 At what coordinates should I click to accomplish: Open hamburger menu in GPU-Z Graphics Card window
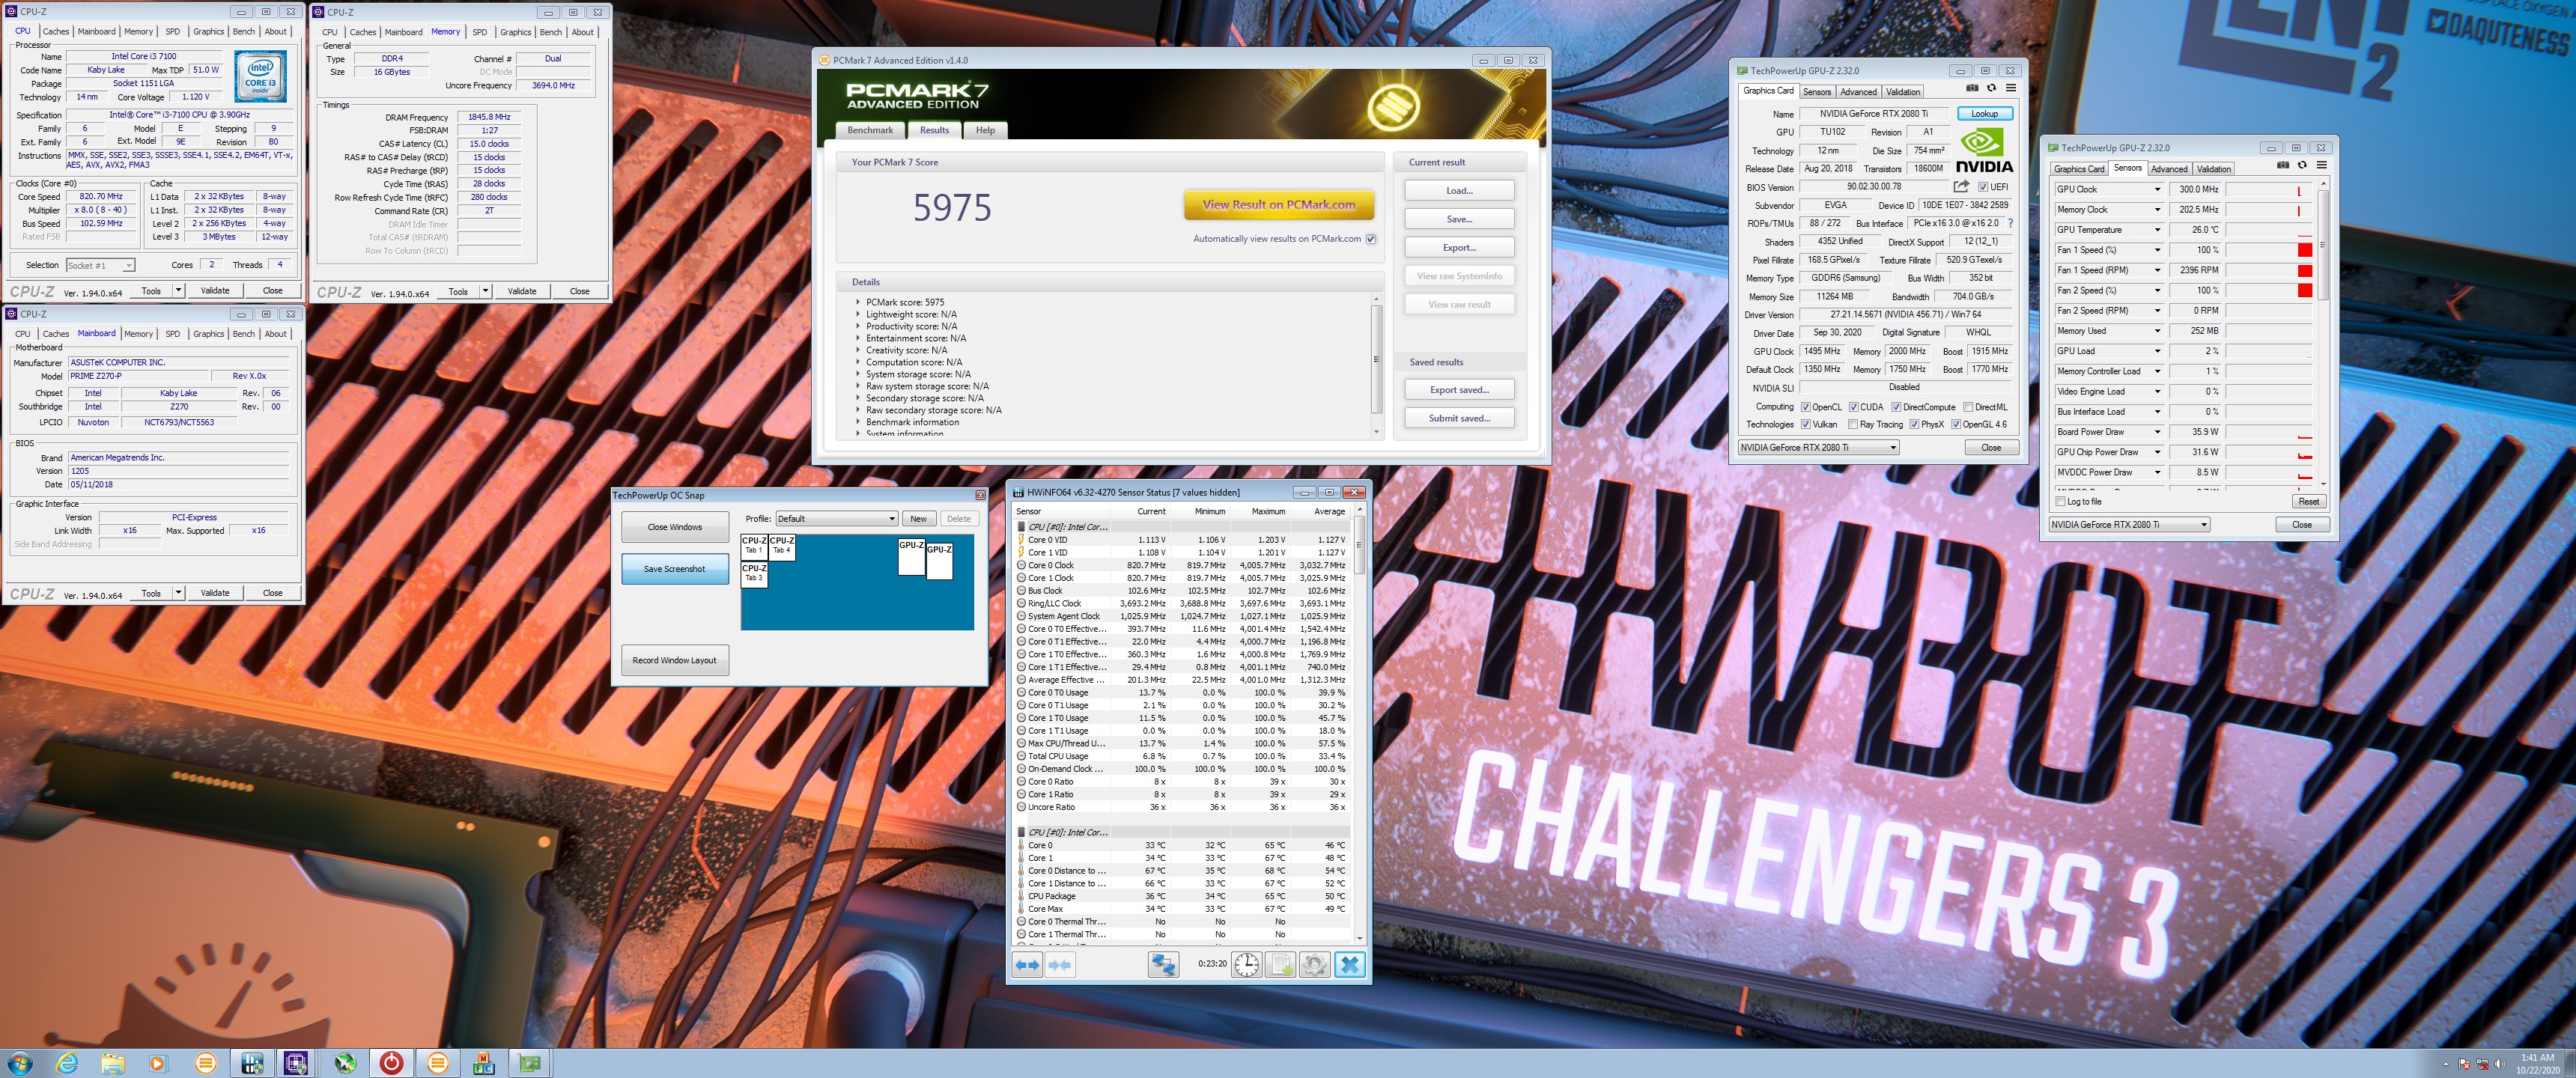pos(2011,88)
